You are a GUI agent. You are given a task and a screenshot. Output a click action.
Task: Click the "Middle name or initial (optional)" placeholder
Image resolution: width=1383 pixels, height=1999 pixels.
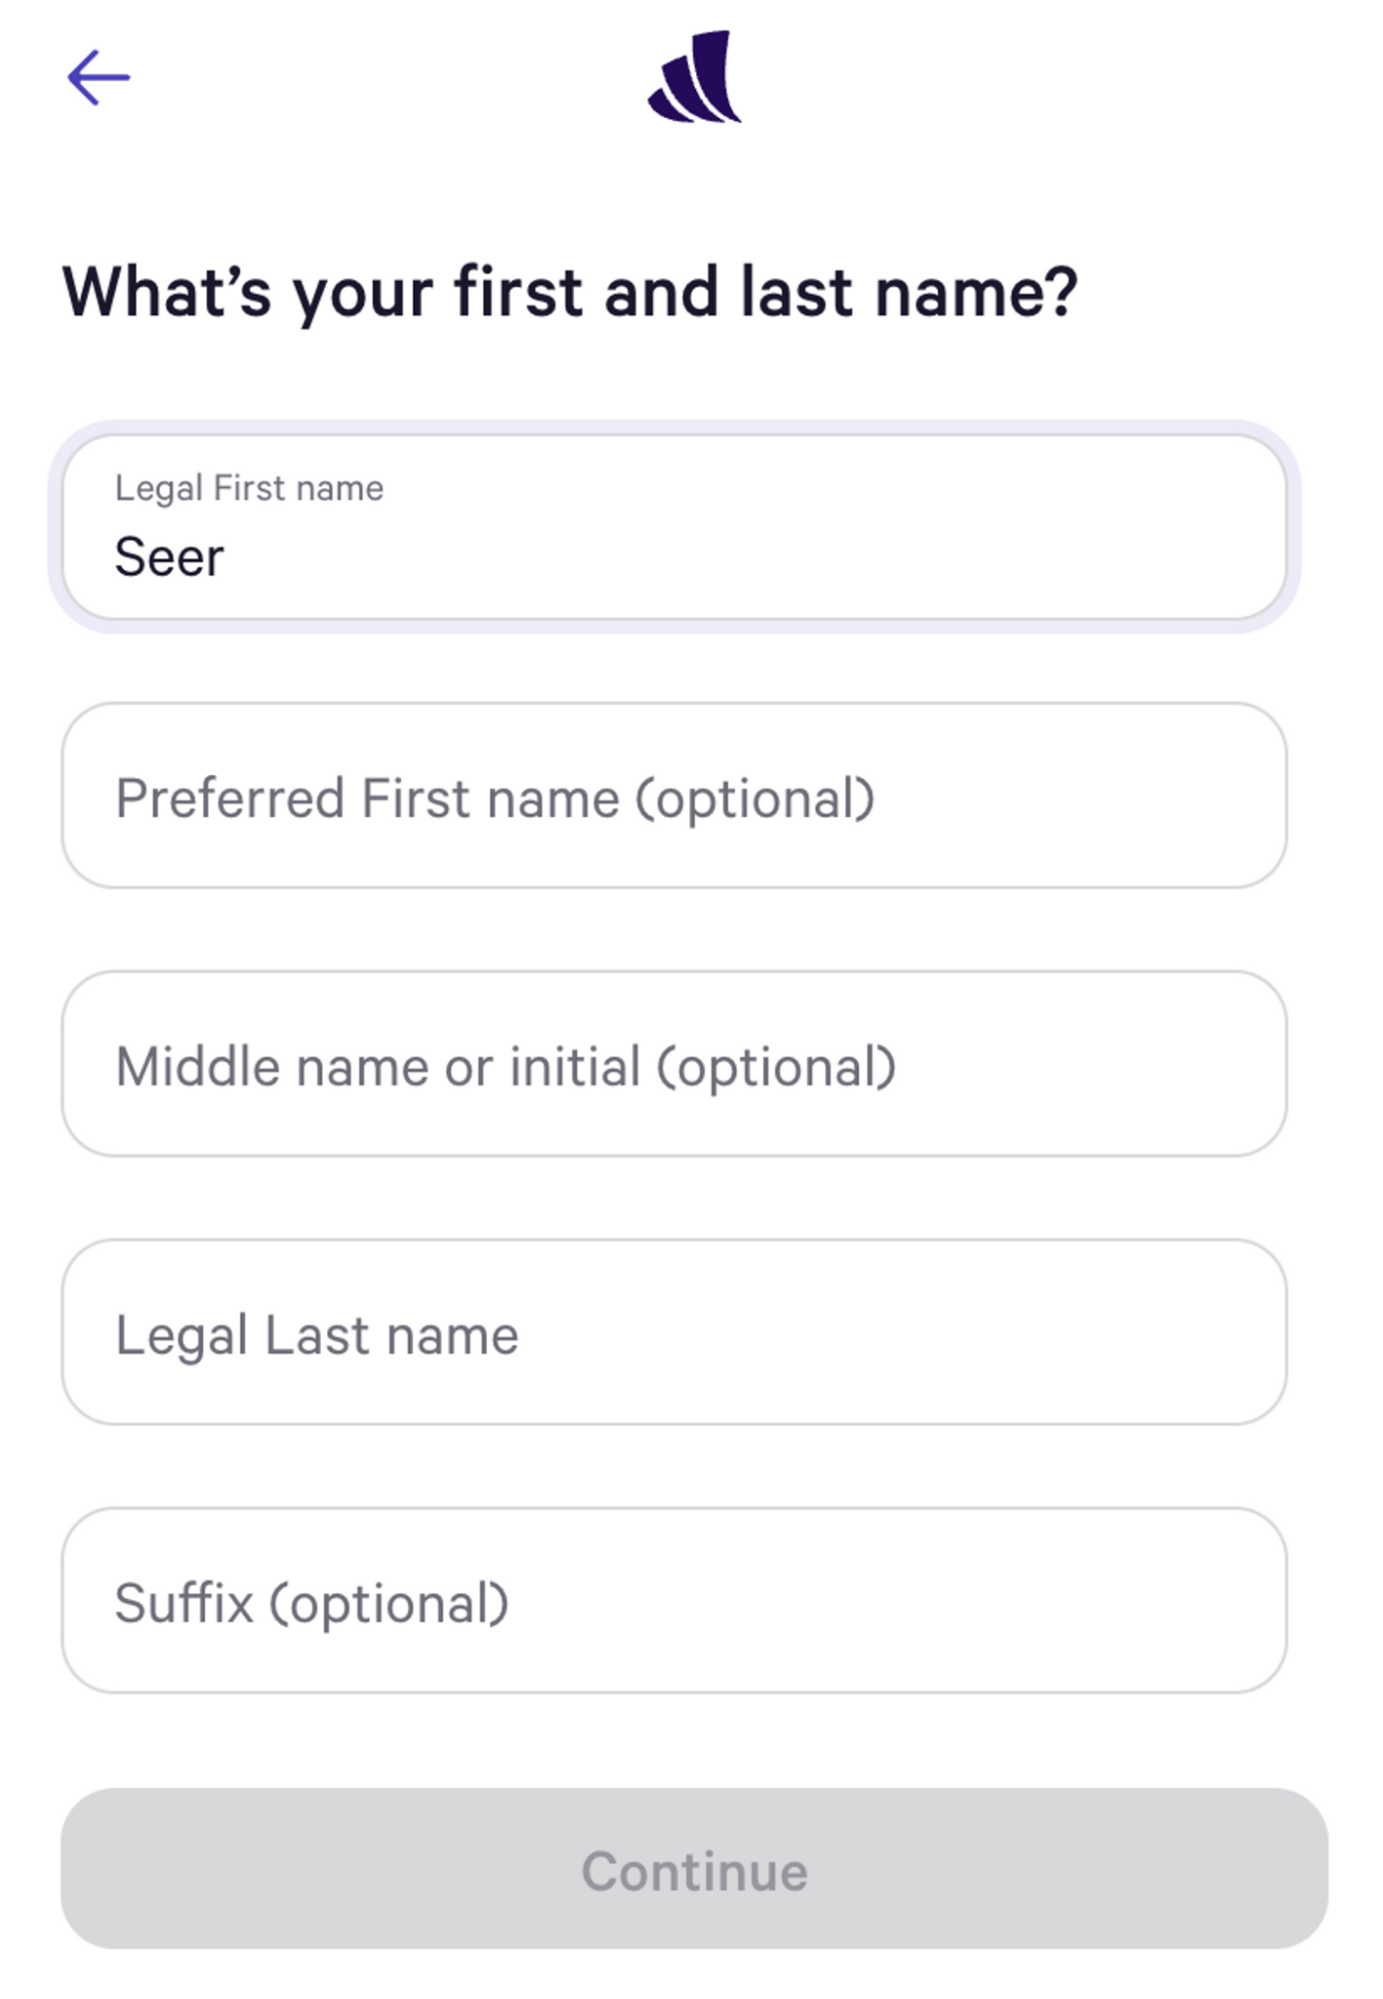[506, 1067]
